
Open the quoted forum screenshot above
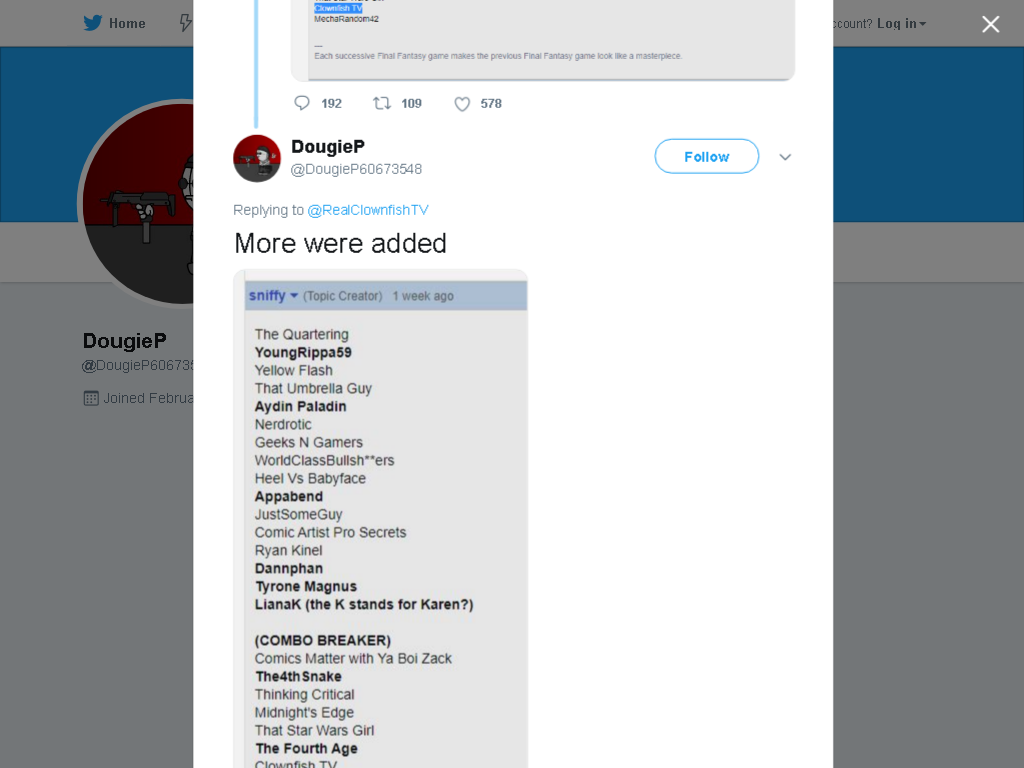click(543, 39)
